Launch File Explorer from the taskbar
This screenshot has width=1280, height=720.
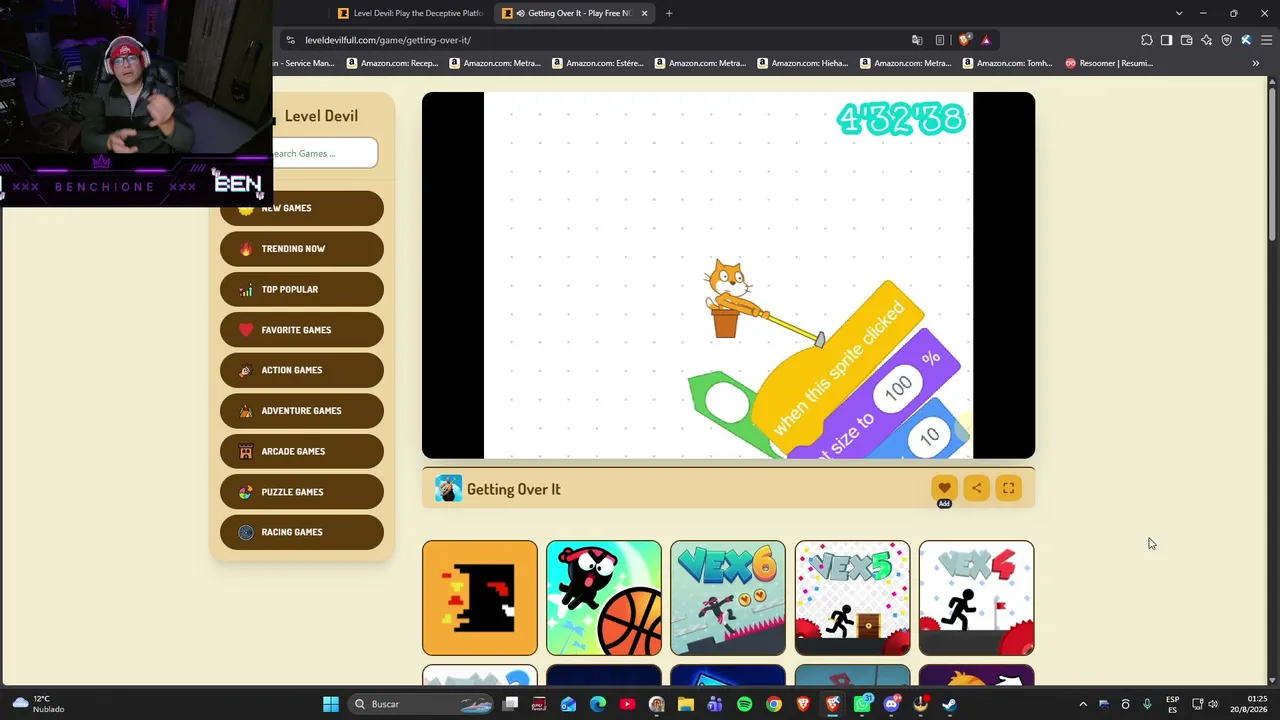coord(686,704)
